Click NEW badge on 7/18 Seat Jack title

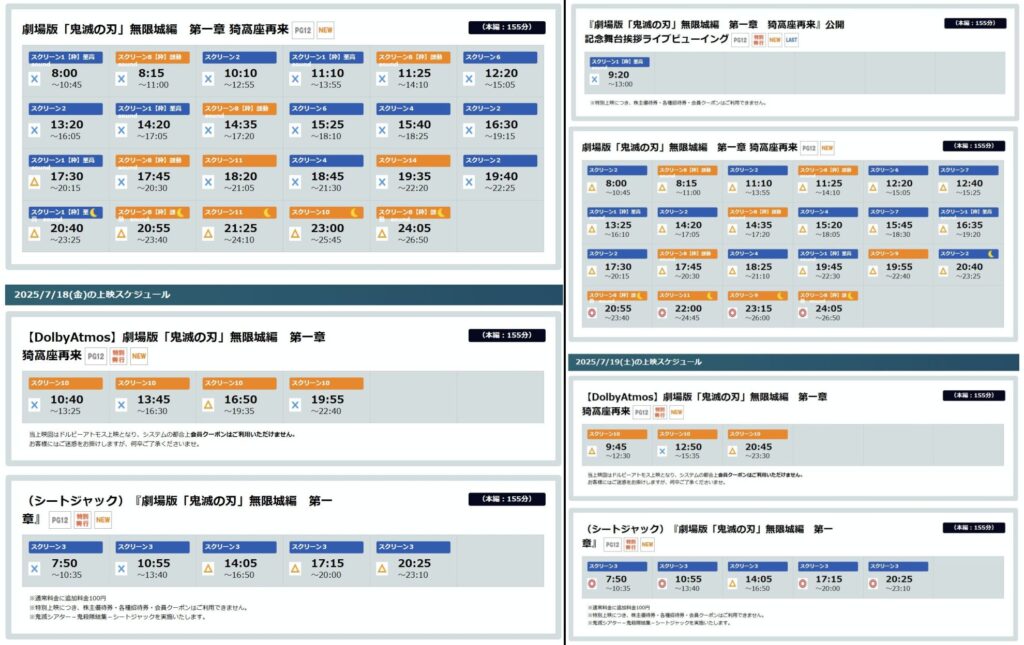click(103, 520)
